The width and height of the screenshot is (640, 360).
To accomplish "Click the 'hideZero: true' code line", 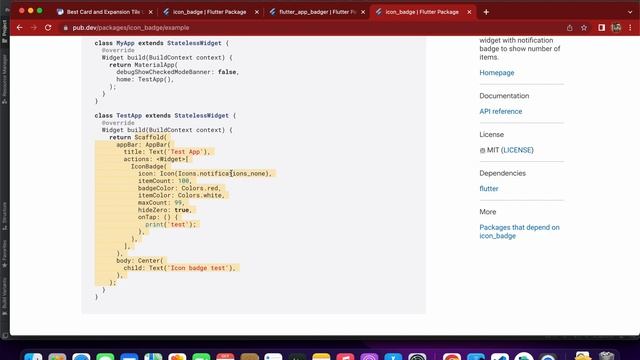I will (x=164, y=210).
